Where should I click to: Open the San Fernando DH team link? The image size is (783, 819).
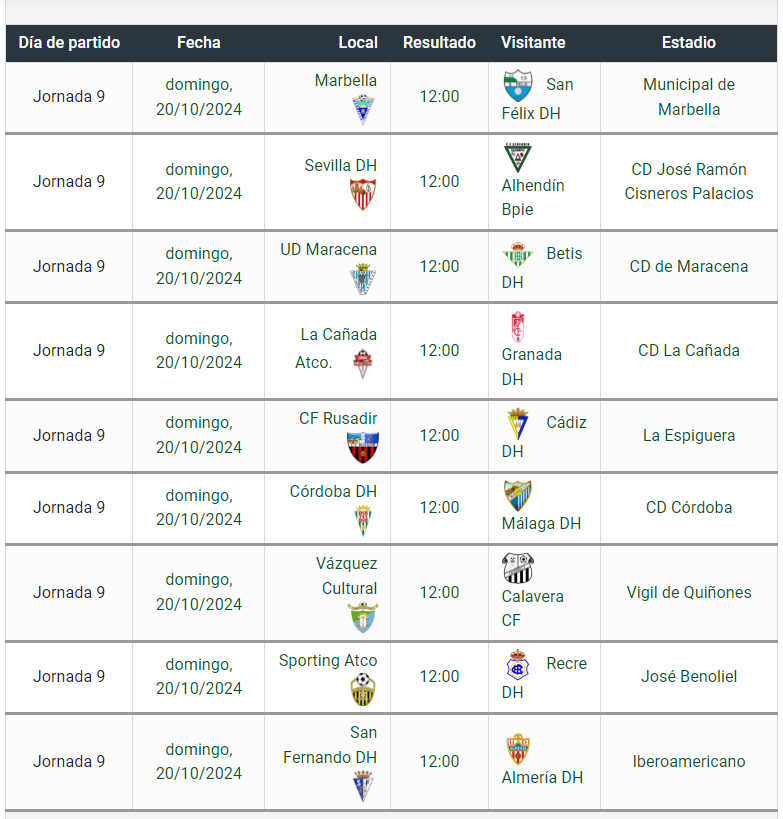tap(330, 745)
